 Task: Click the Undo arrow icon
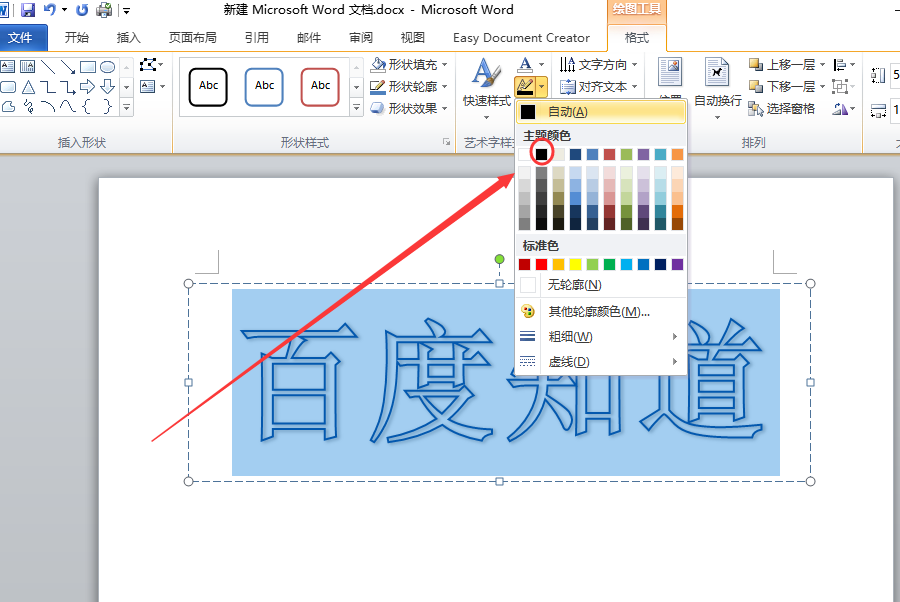pos(50,10)
